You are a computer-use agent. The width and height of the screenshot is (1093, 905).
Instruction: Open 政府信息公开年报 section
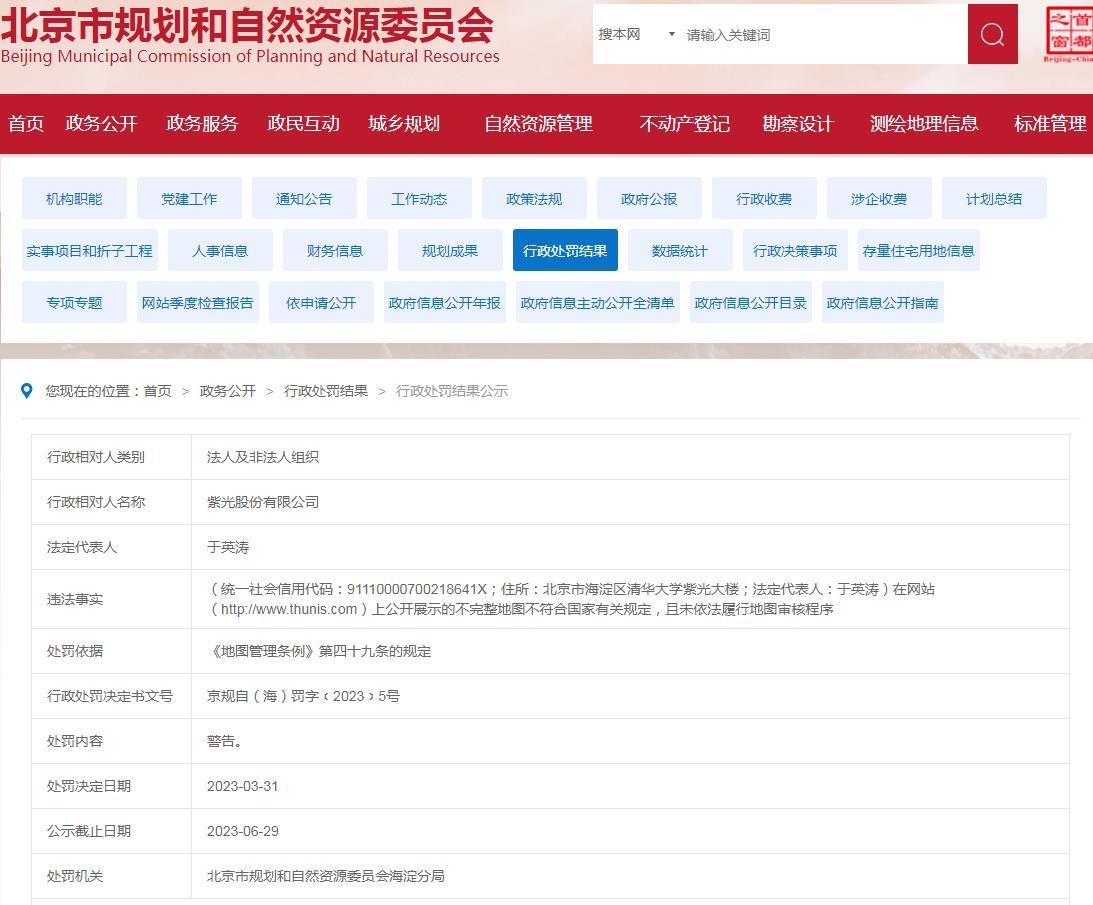pos(444,303)
